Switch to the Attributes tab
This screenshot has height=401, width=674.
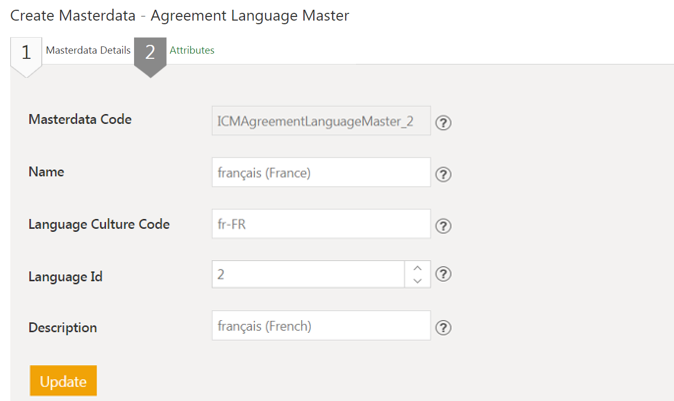tap(192, 50)
